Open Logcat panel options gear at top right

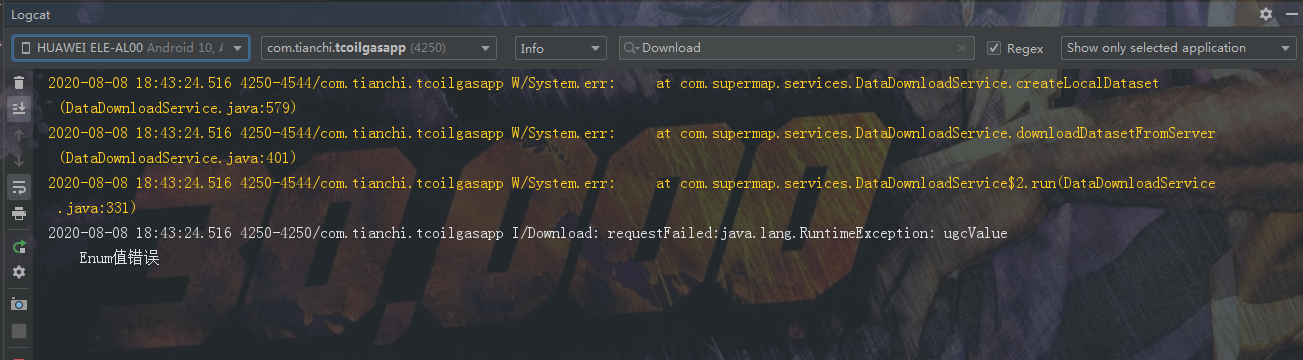click(1265, 14)
